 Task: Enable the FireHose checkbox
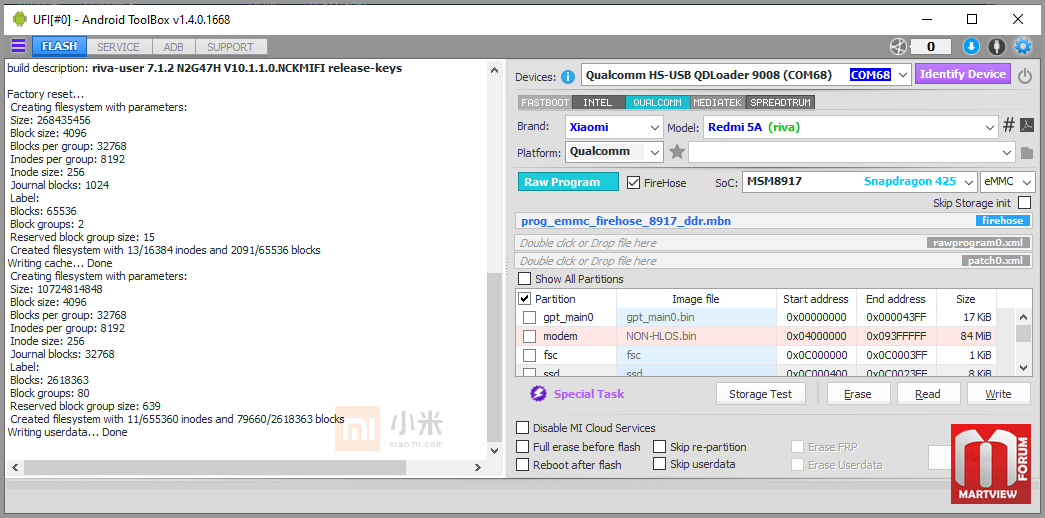634,182
